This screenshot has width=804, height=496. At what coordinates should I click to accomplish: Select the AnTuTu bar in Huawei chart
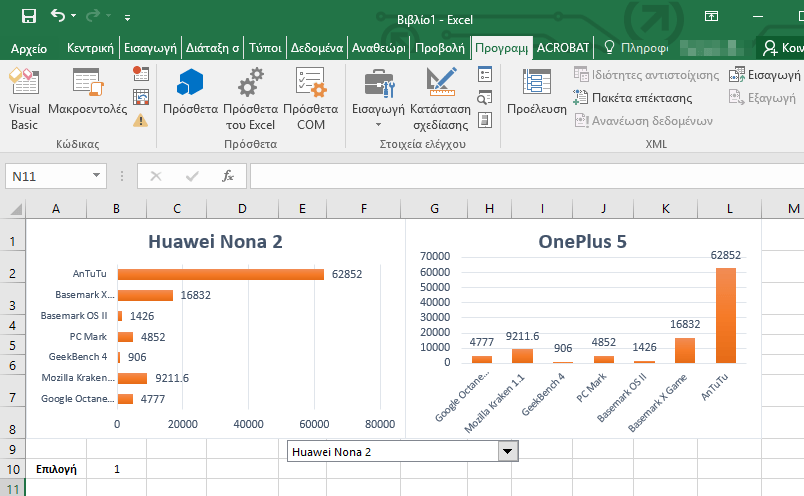pyautogui.click(x=221, y=274)
